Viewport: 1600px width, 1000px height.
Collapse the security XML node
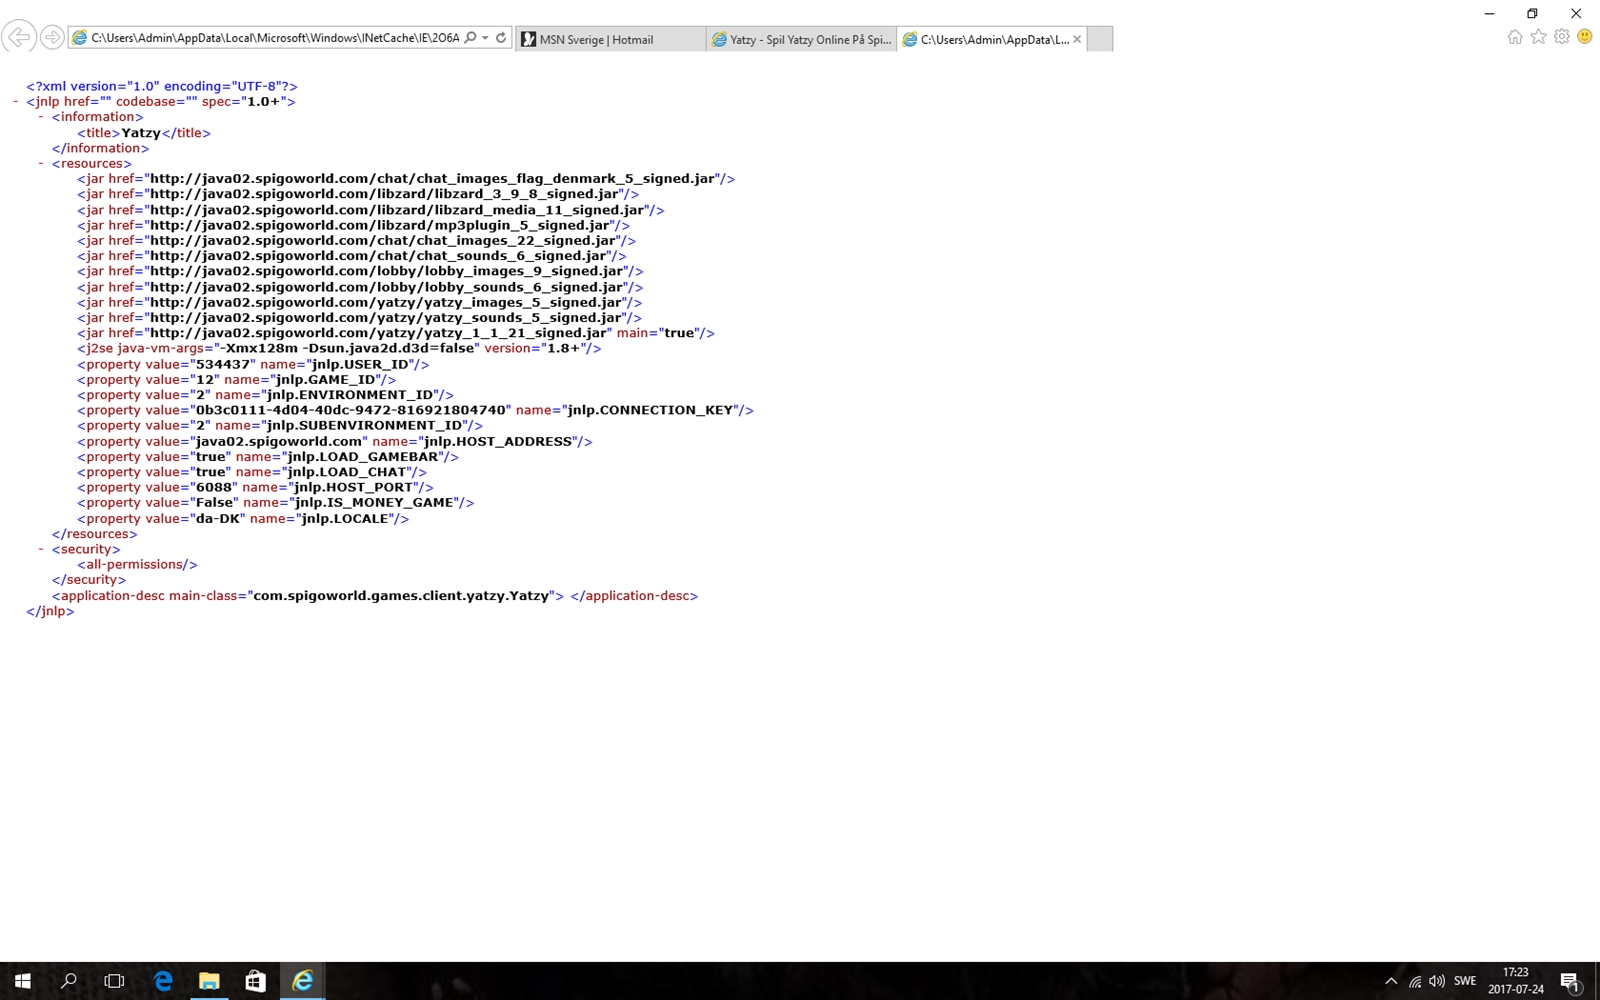pos(41,549)
